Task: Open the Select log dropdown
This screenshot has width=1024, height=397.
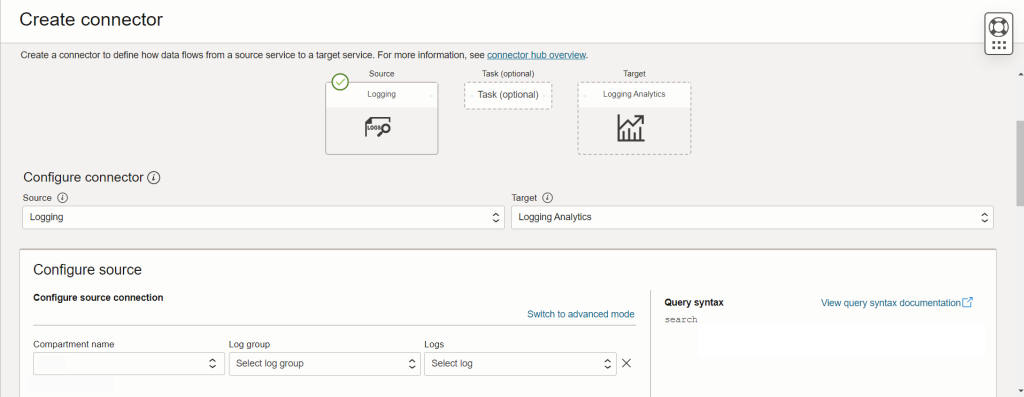Action: click(x=520, y=364)
